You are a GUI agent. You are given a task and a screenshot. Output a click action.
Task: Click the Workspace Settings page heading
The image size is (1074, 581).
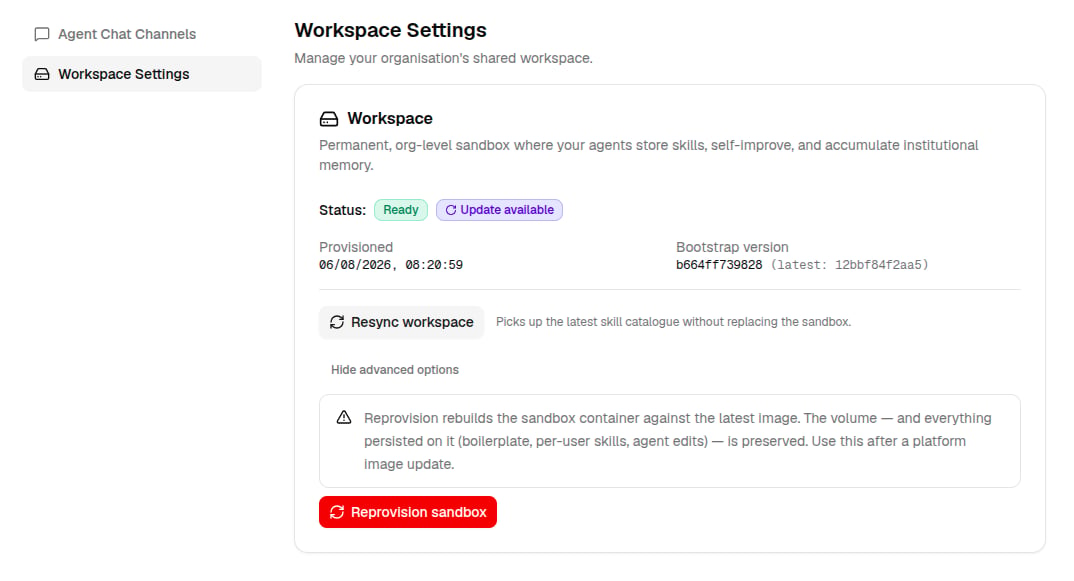(x=390, y=30)
